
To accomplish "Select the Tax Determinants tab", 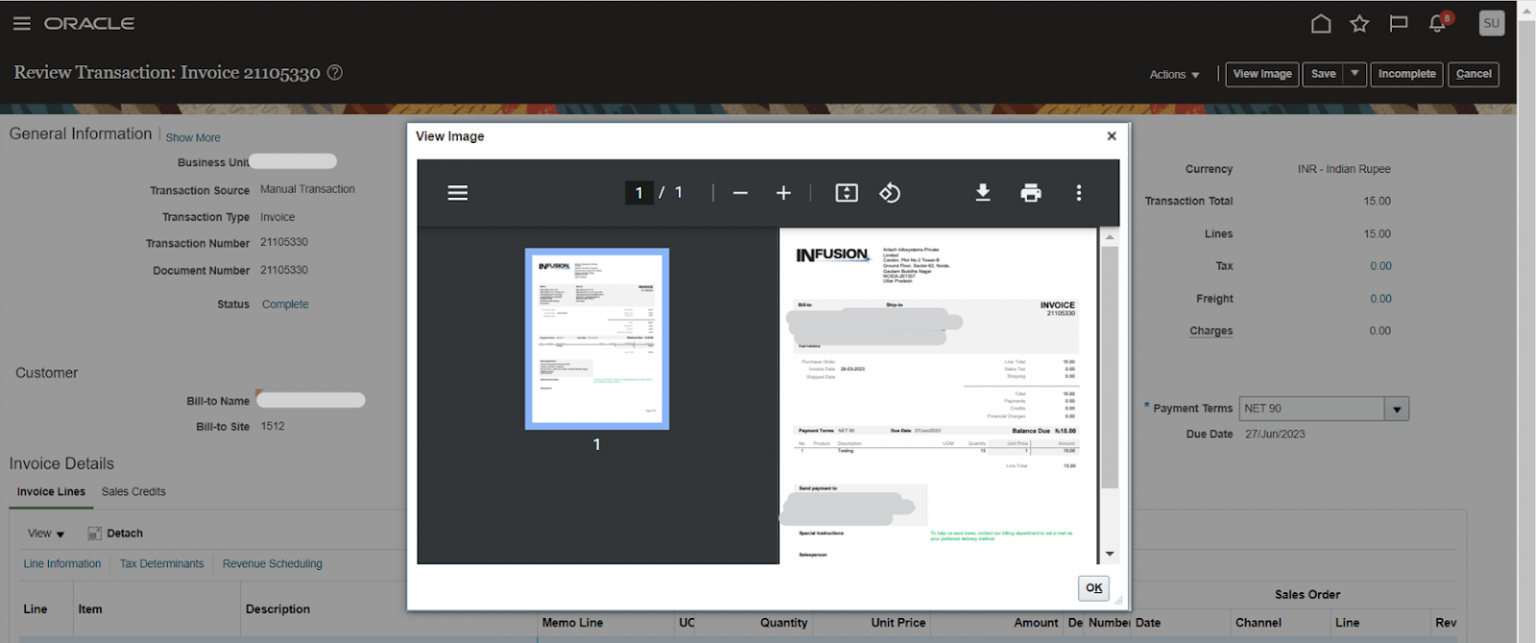I will [x=161, y=563].
